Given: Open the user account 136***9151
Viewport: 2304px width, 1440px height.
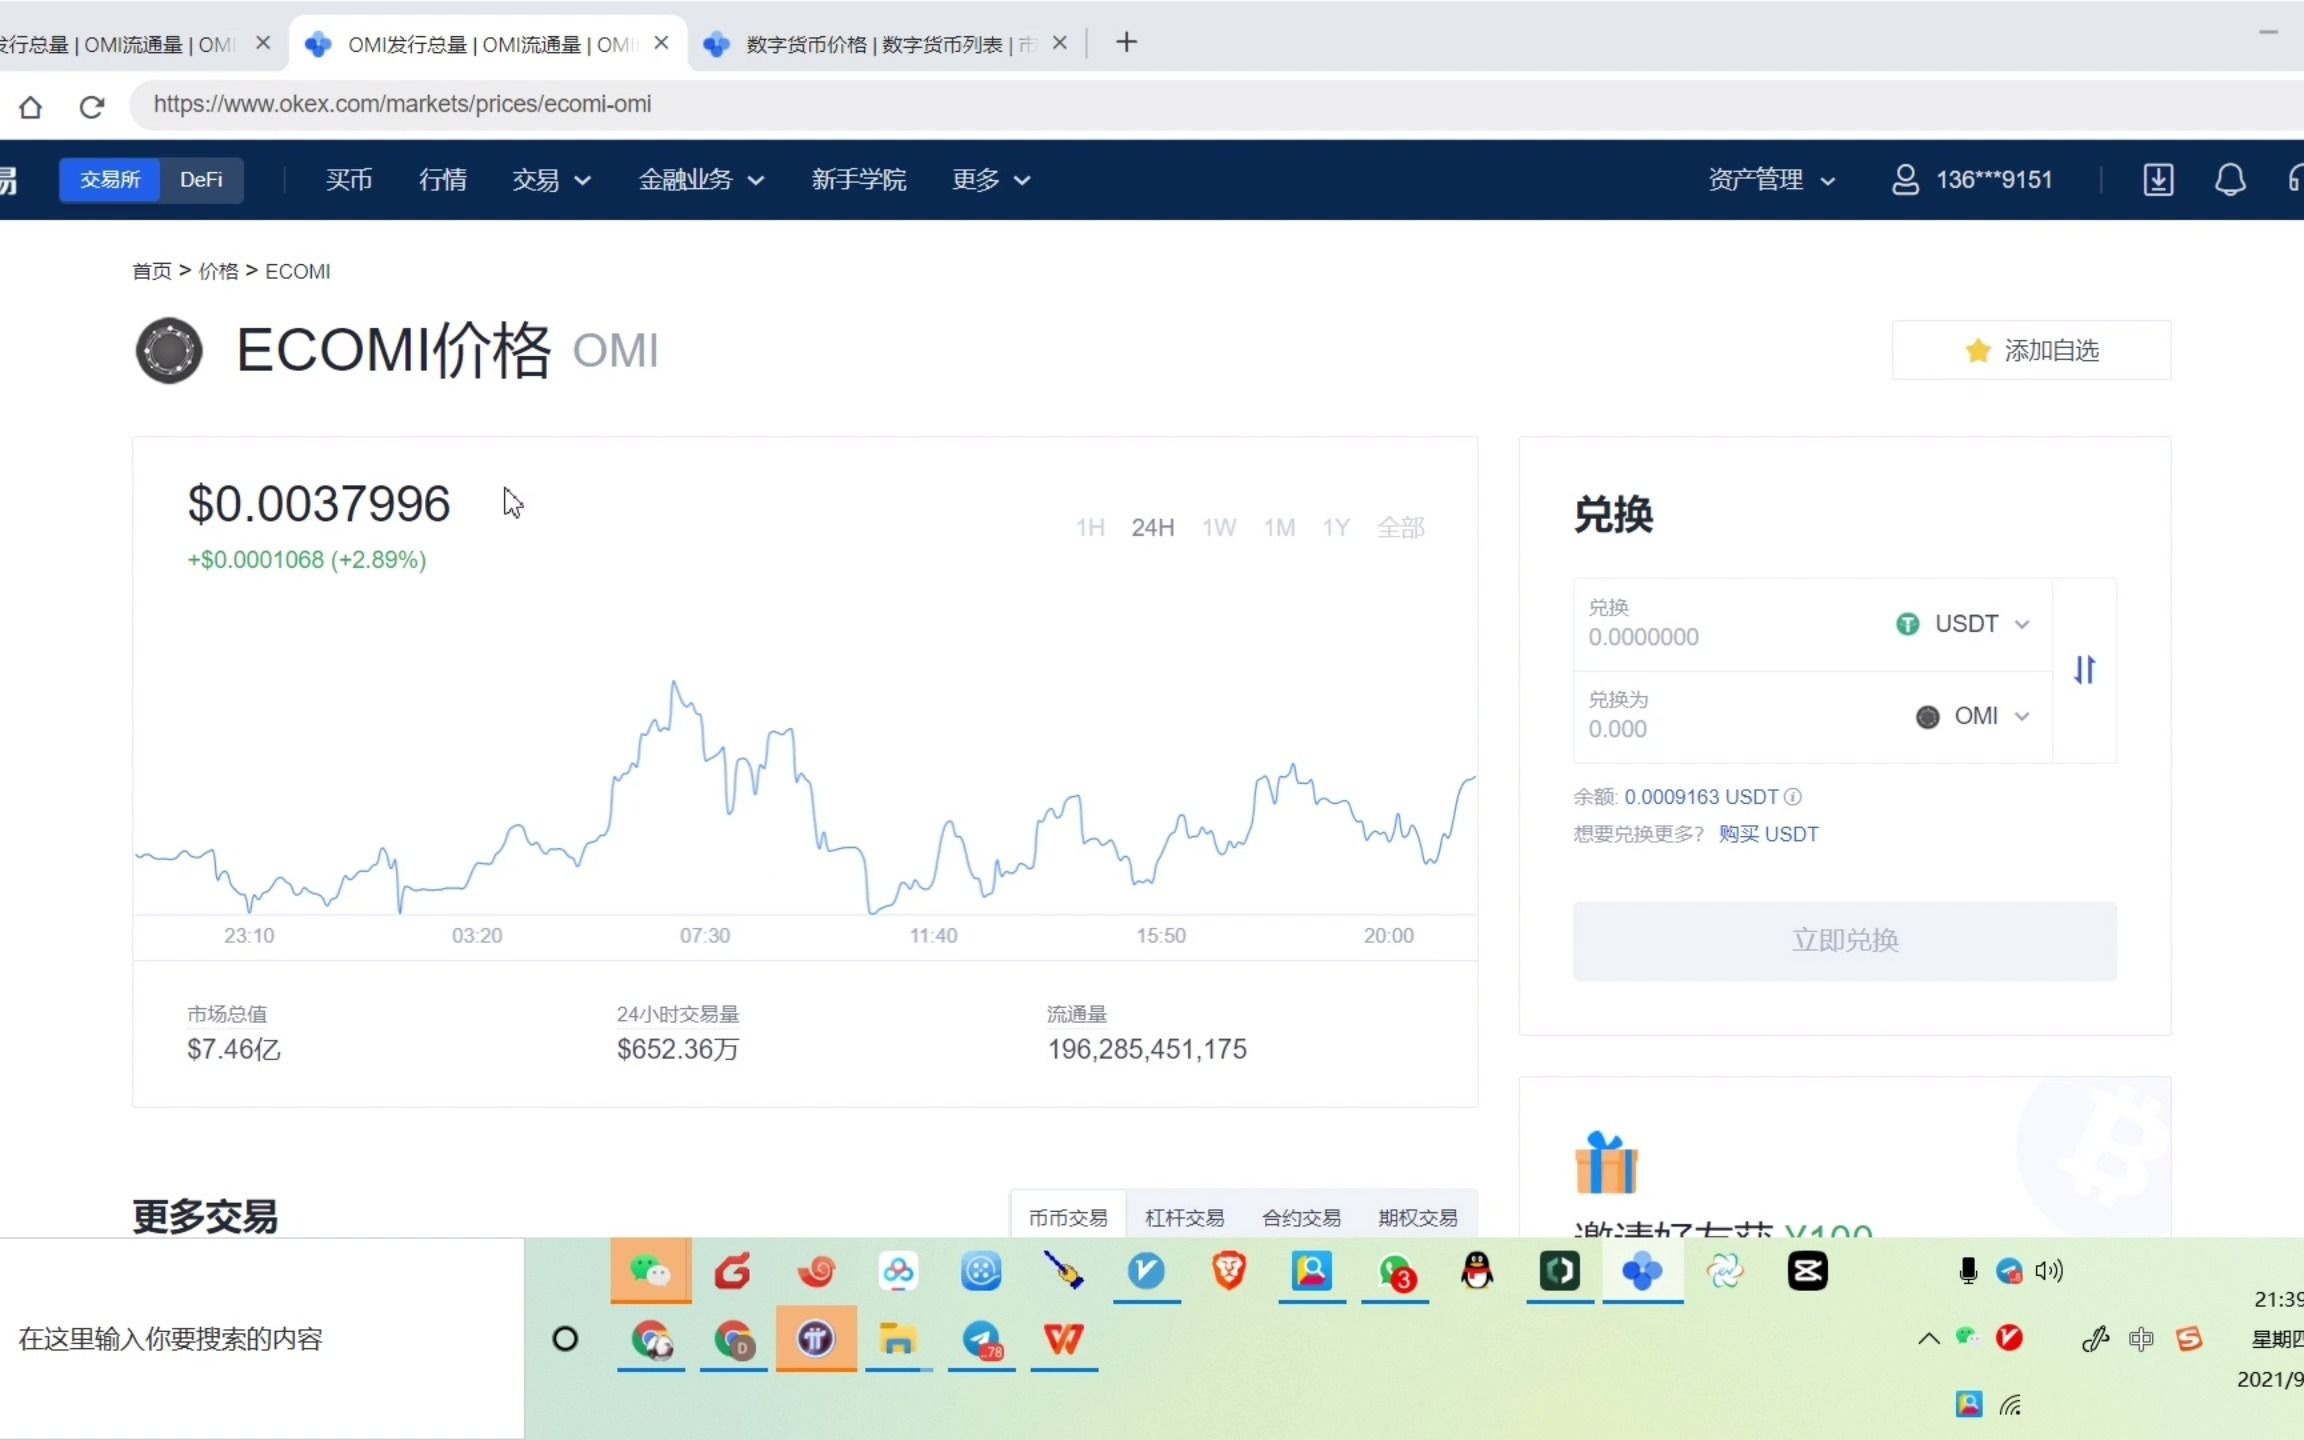Looking at the screenshot, I should (1972, 180).
